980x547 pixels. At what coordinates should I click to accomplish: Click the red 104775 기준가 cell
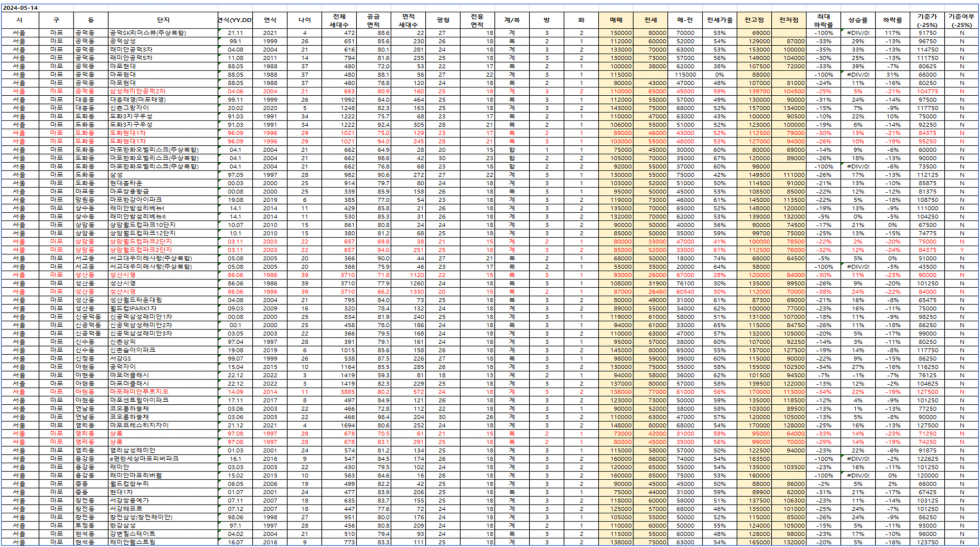926,91
